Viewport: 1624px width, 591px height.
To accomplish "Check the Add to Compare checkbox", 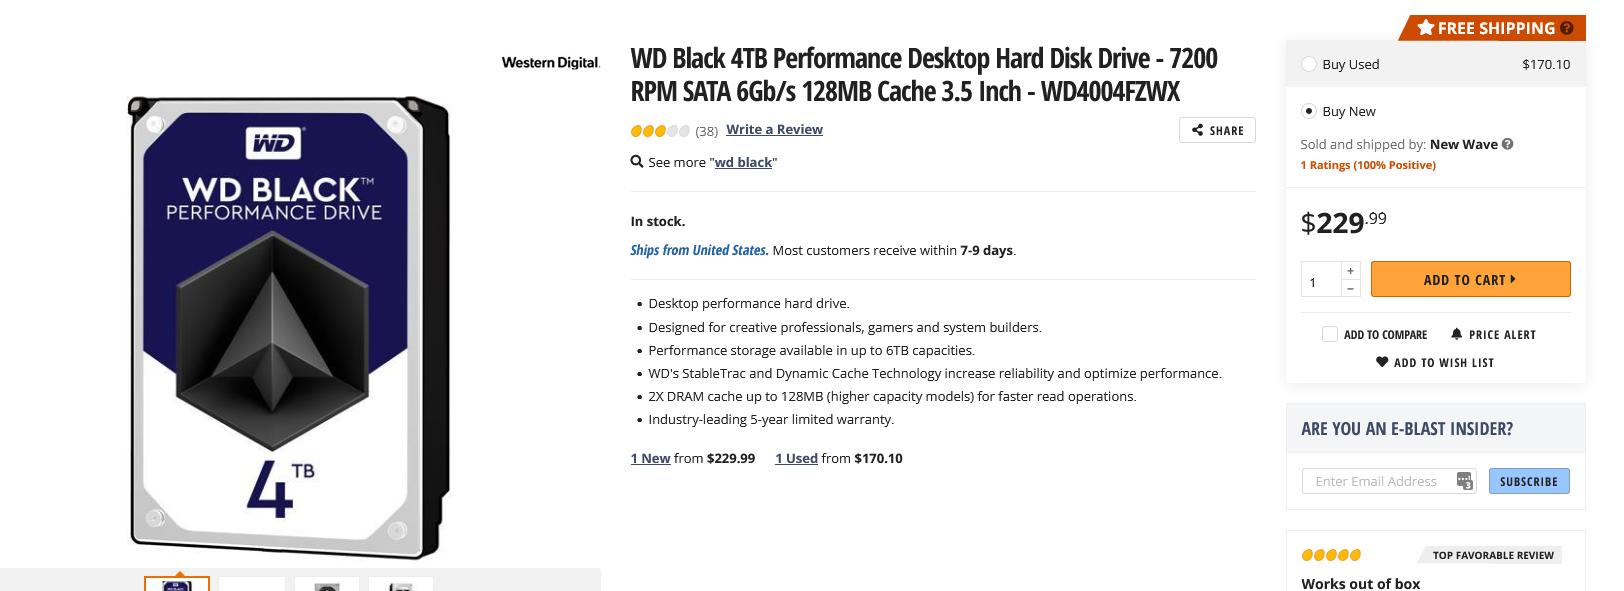I will pos(1330,334).
